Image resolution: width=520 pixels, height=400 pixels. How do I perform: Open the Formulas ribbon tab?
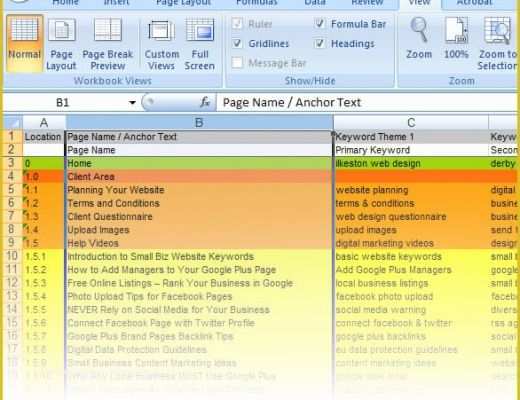(x=257, y=3)
